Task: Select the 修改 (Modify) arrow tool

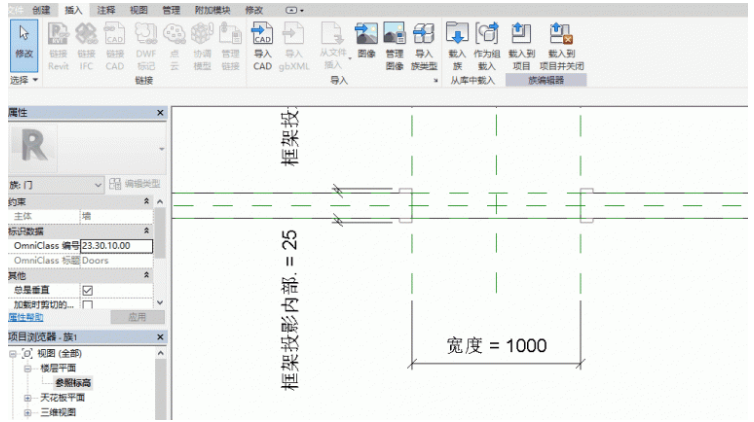Action: coord(24,46)
